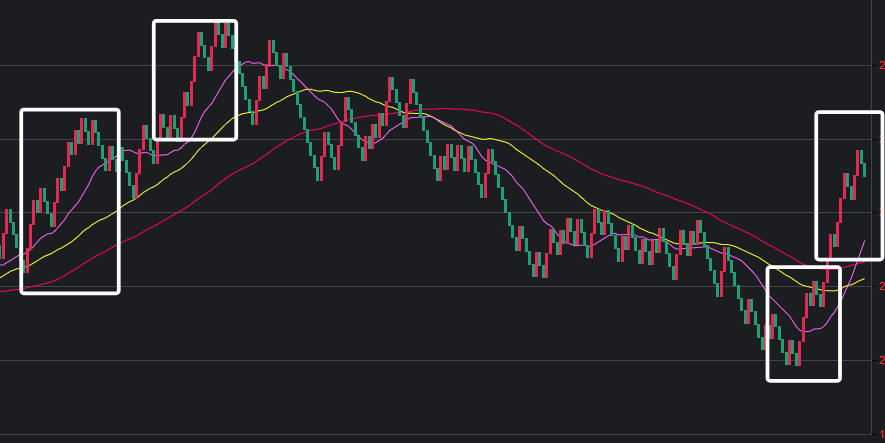The image size is (885, 443).
Task: Click the purple line's lowest dip in the bottom box
Action: coord(804,327)
